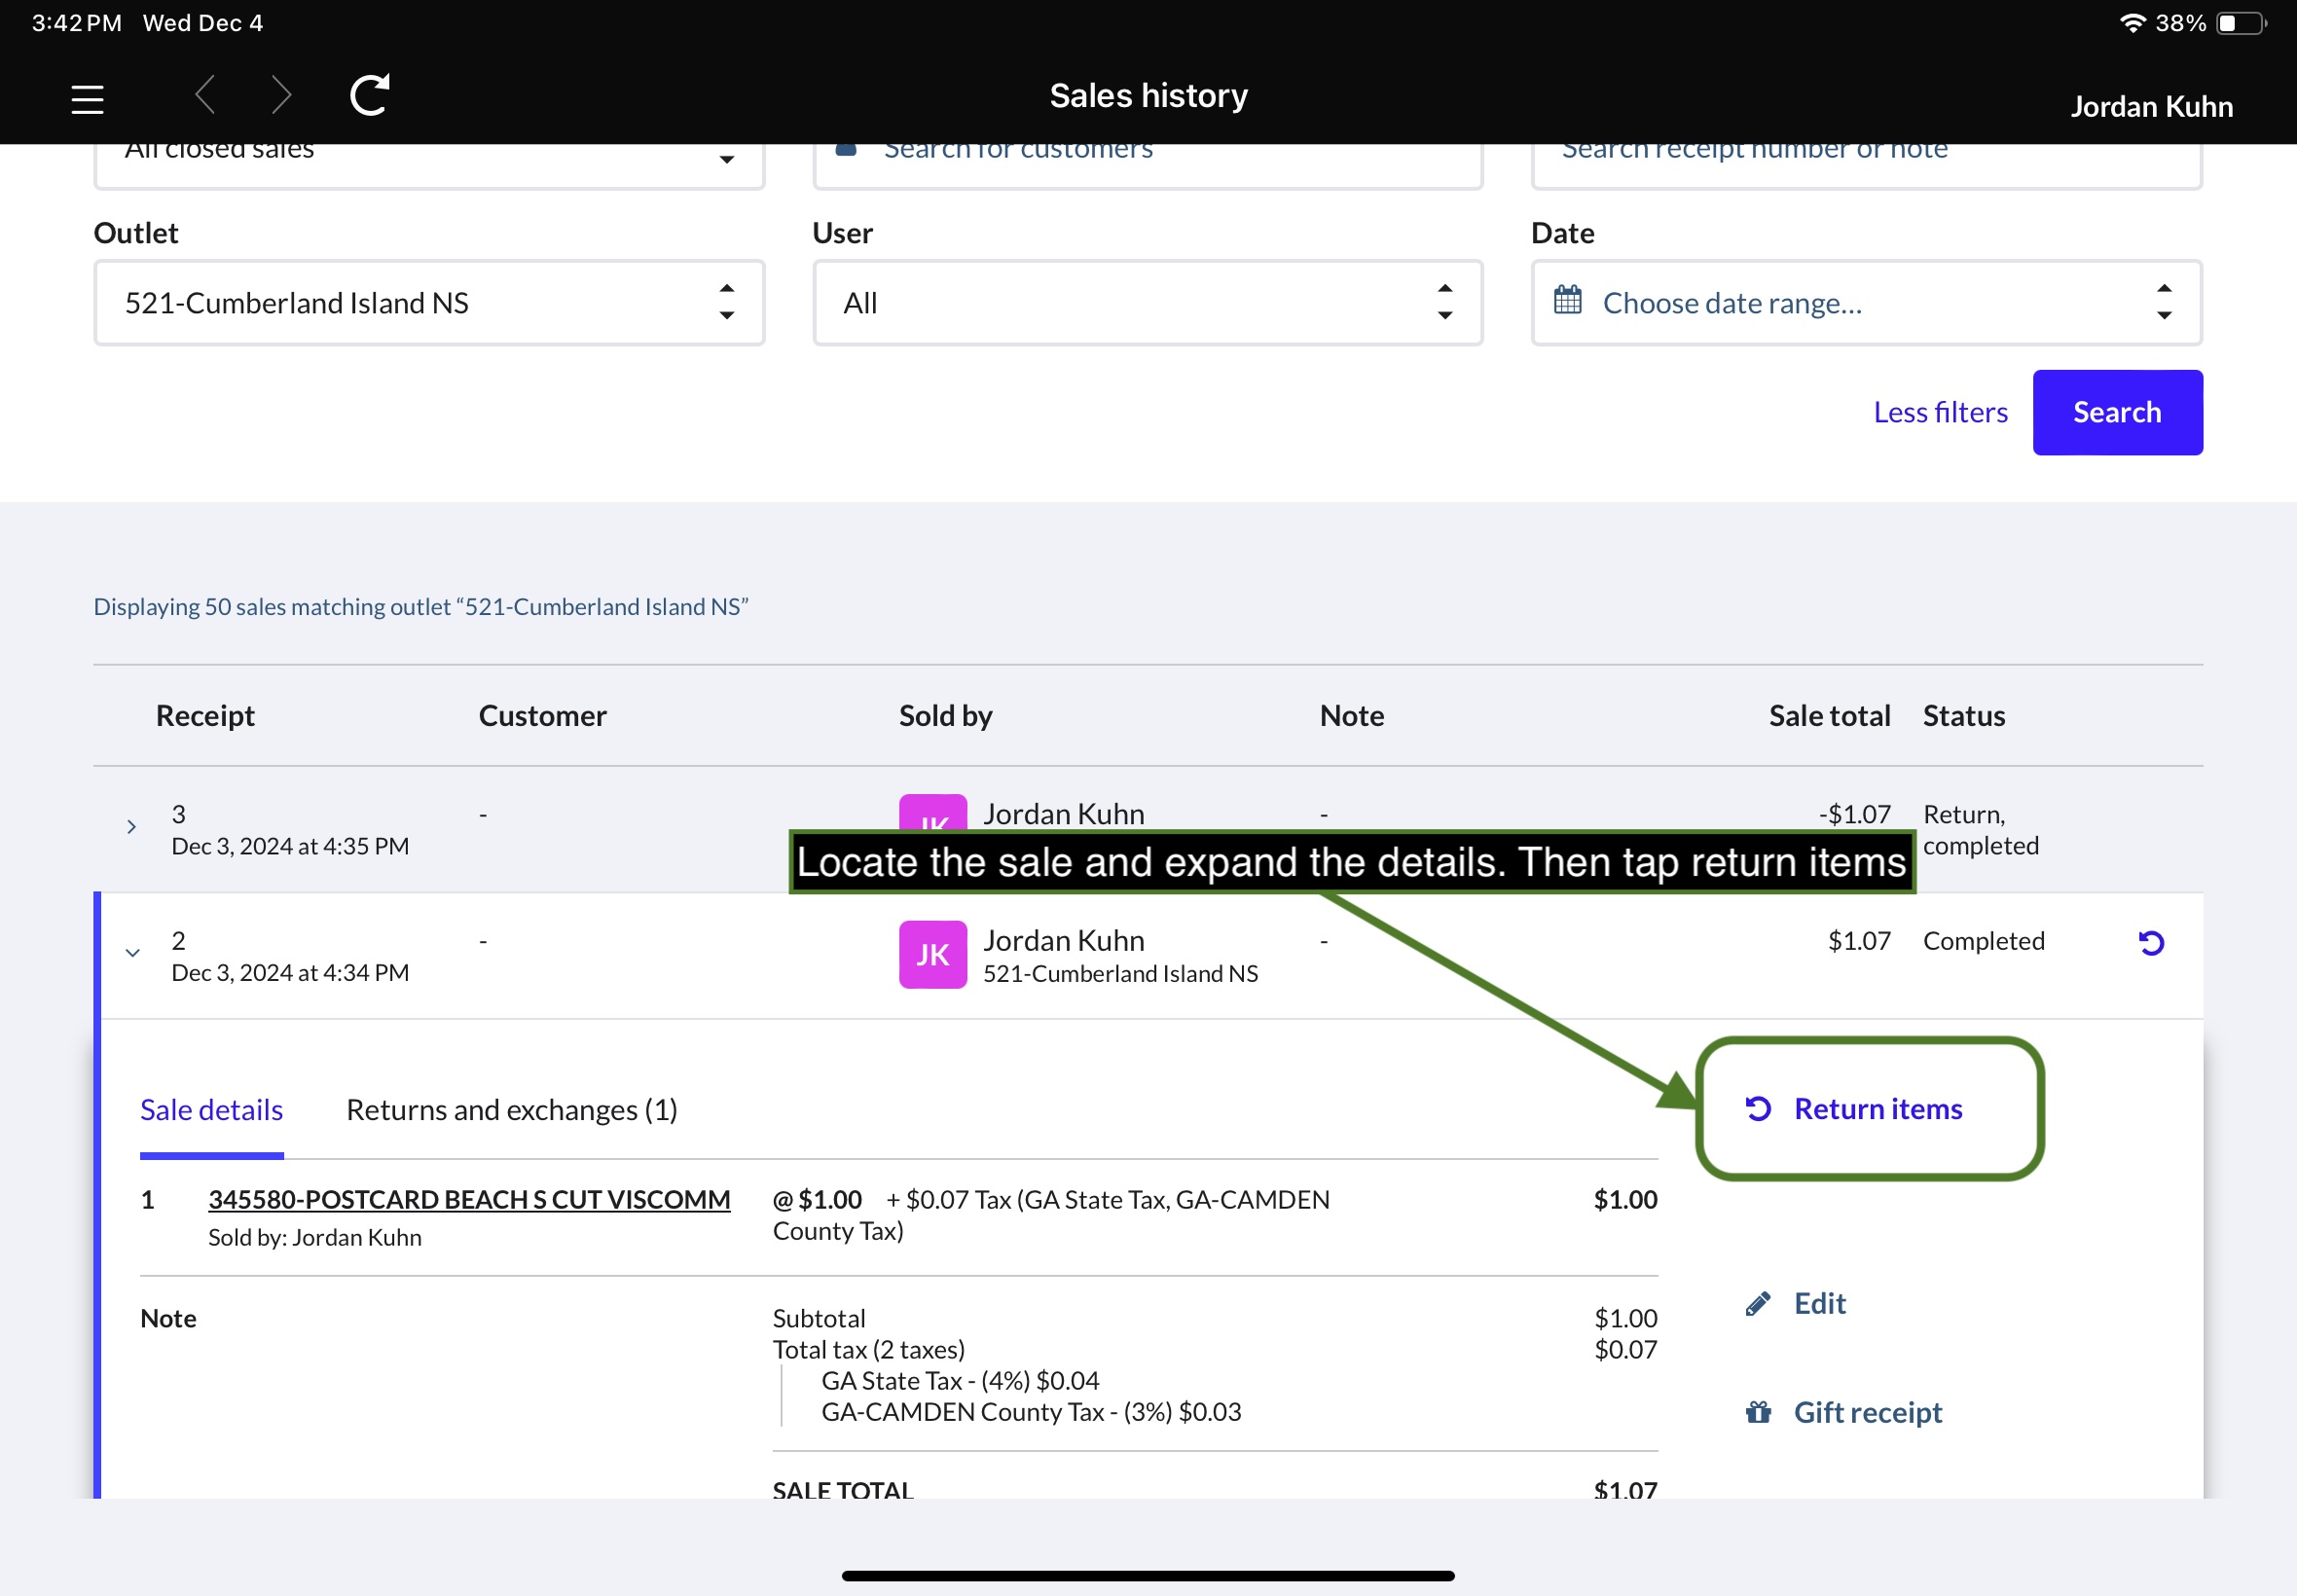Tap JK avatar on receipt 2 row
Screen dimensions: 2297x1596
932,955
